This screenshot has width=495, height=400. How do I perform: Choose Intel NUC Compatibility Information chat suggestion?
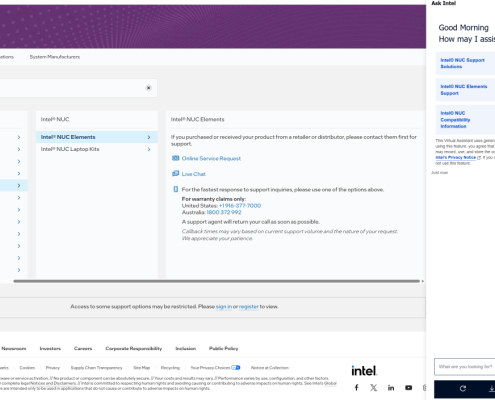465,120
